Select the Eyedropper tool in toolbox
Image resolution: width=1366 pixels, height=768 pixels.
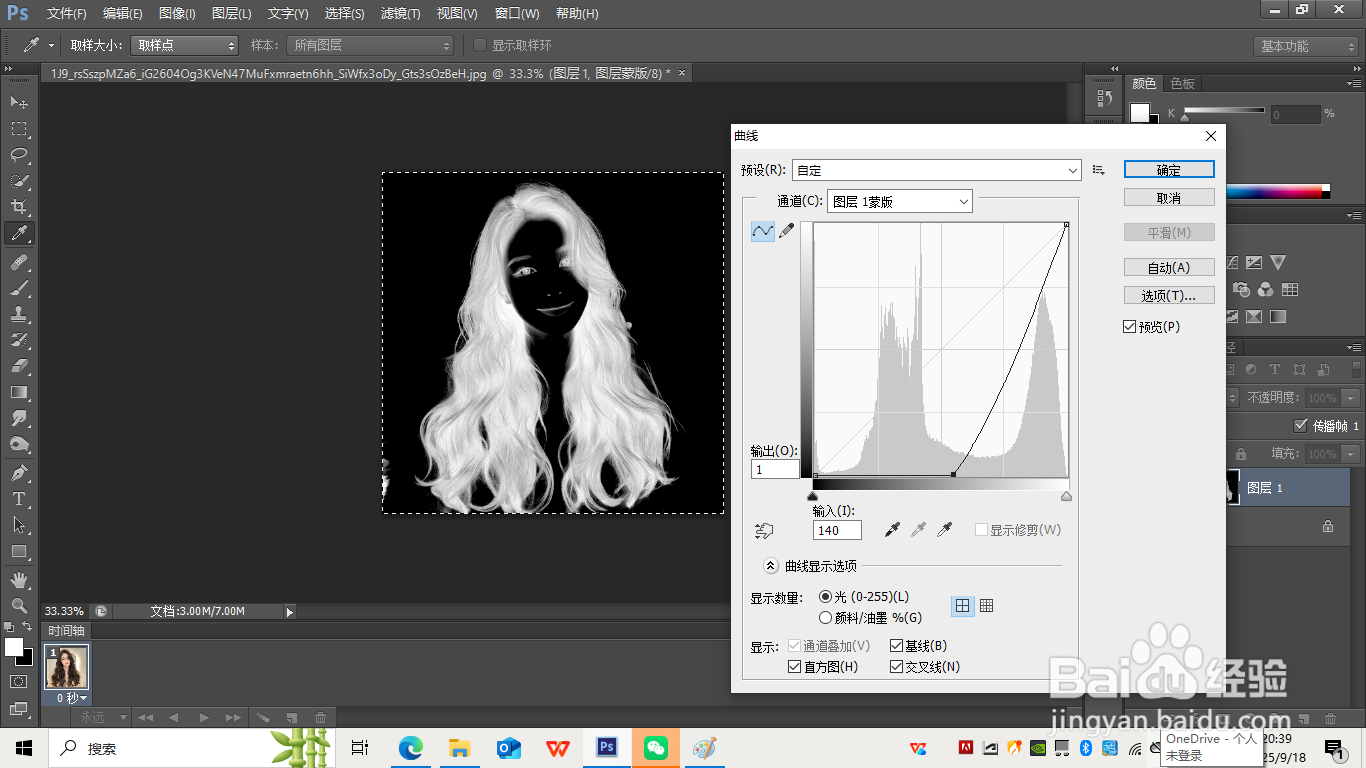coord(19,234)
